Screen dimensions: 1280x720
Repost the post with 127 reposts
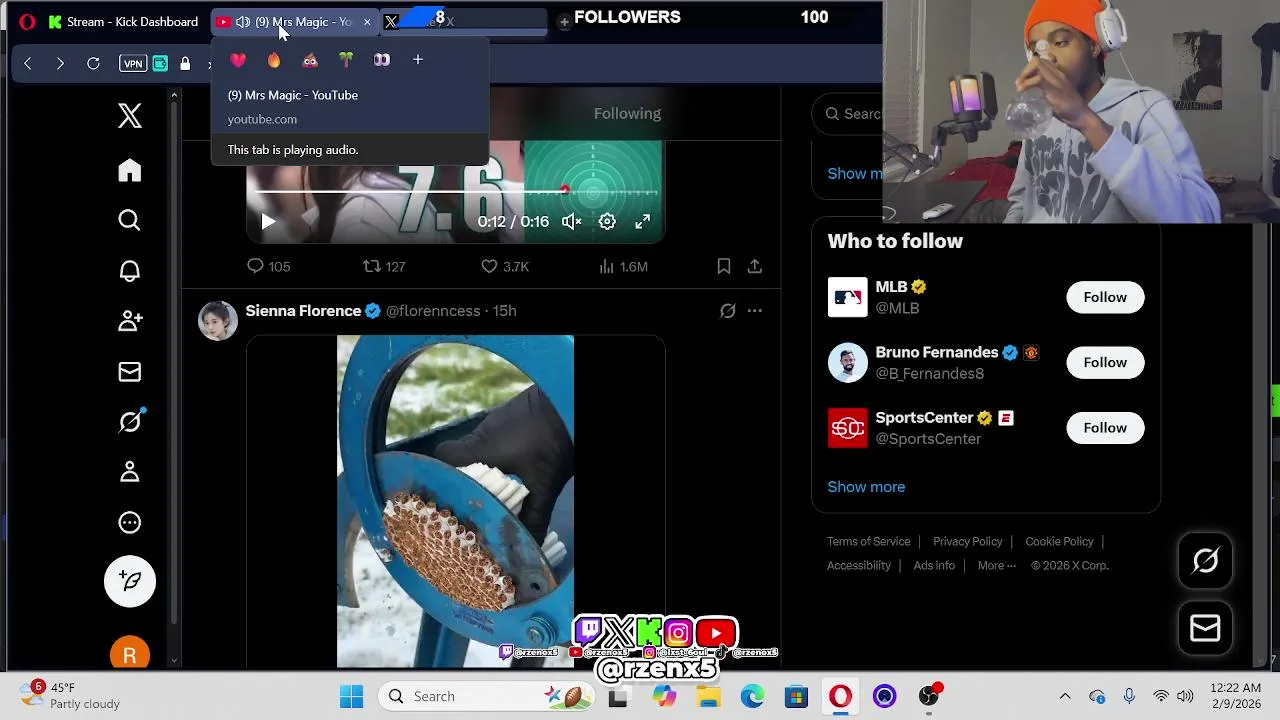click(384, 266)
